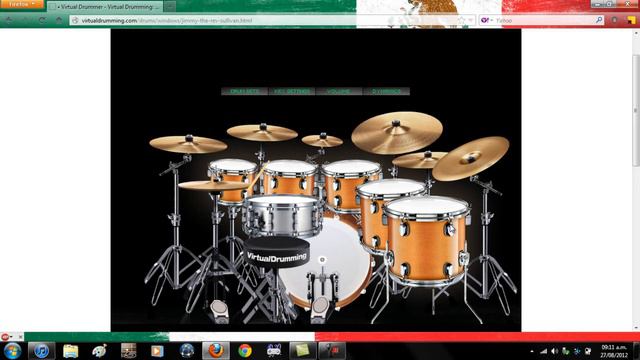Screen dimensions: 640x360
Task: Launch iTunes from the taskbar
Action: pyautogui.click(x=41, y=351)
